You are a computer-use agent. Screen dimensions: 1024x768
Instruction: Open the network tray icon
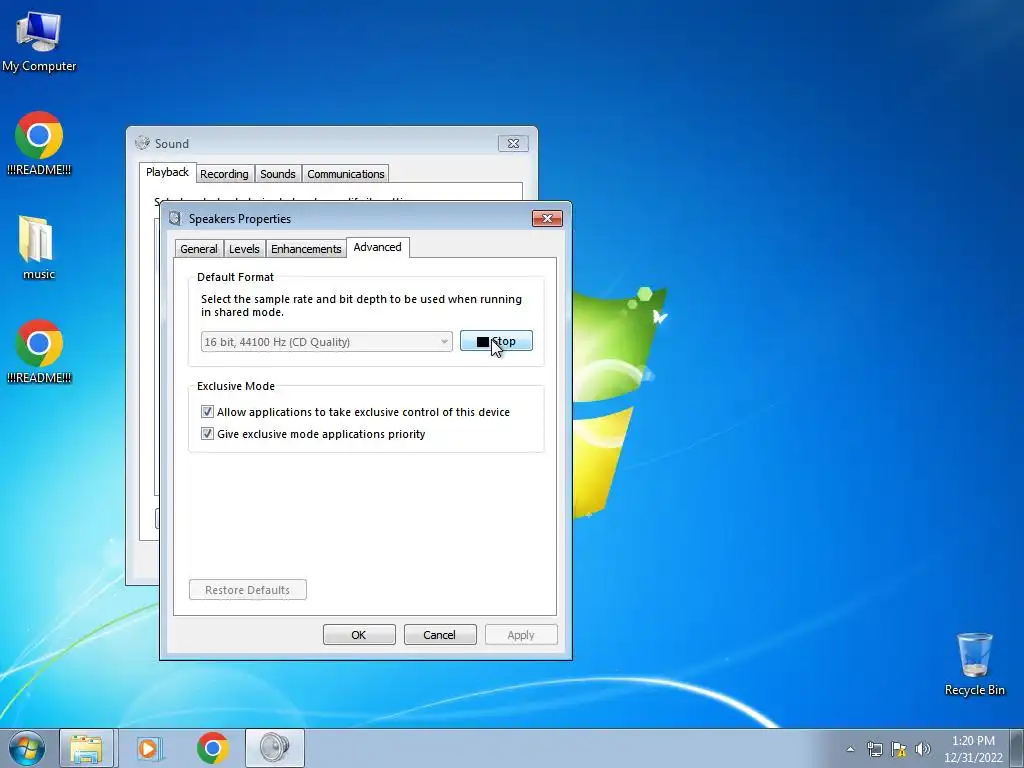(x=874, y=749)
